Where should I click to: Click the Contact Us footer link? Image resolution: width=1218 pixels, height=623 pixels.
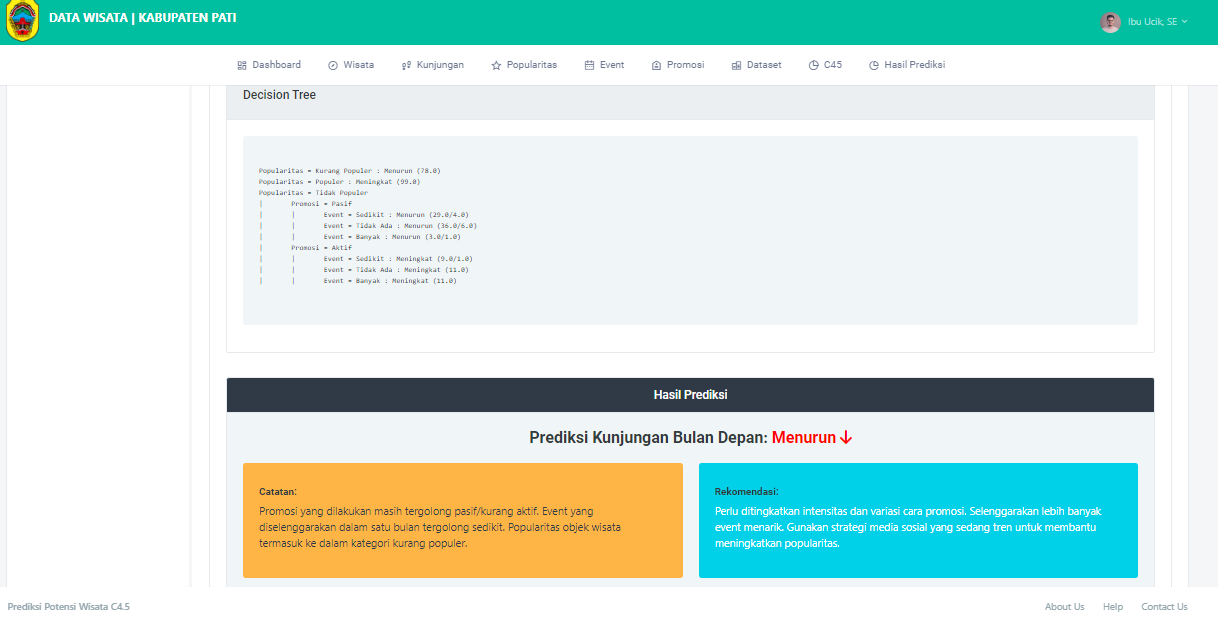point(1164,607)
